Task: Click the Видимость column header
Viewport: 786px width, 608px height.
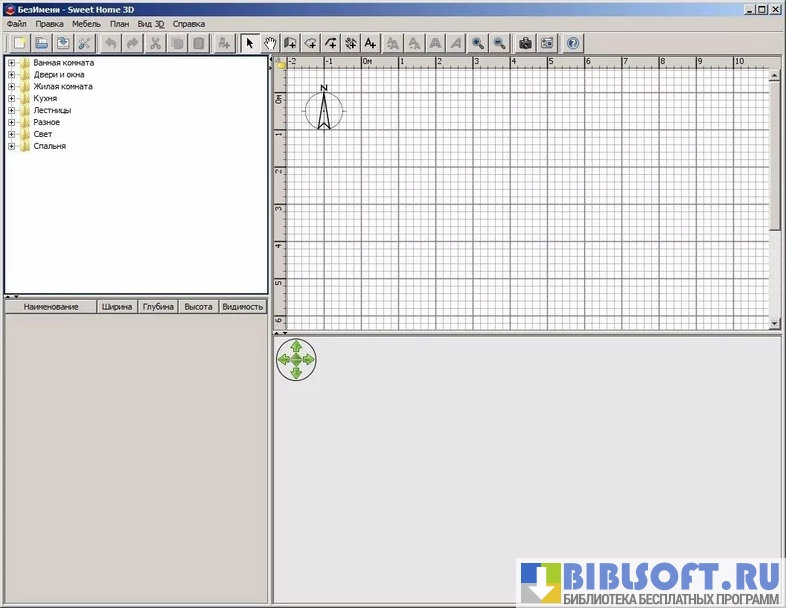Action: 243,307
